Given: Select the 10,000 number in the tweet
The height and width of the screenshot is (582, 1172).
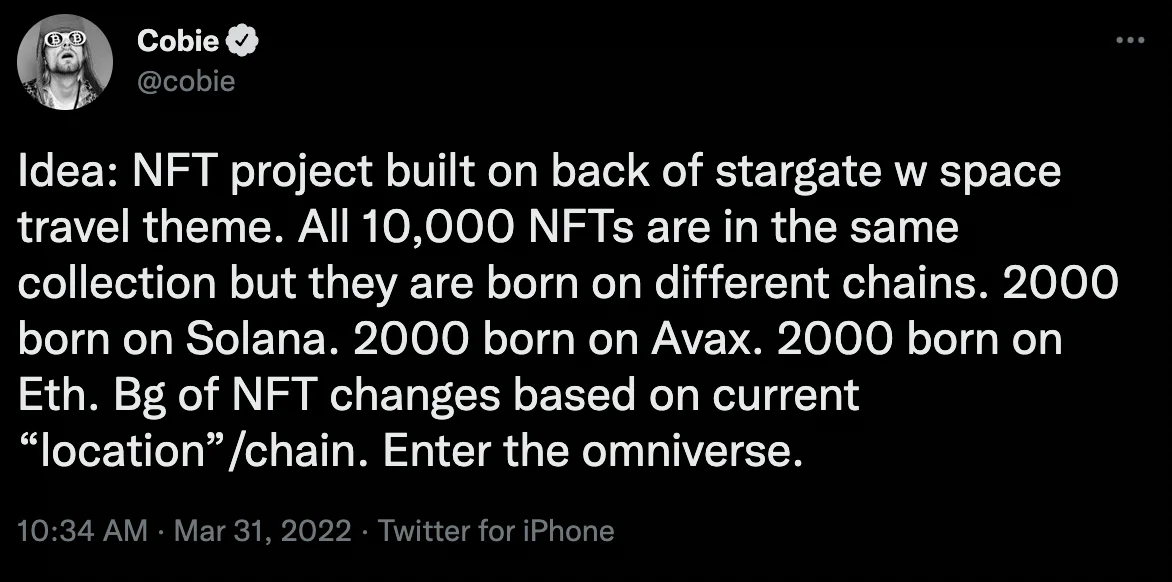Looking at the screenshot, I should 433,229.
